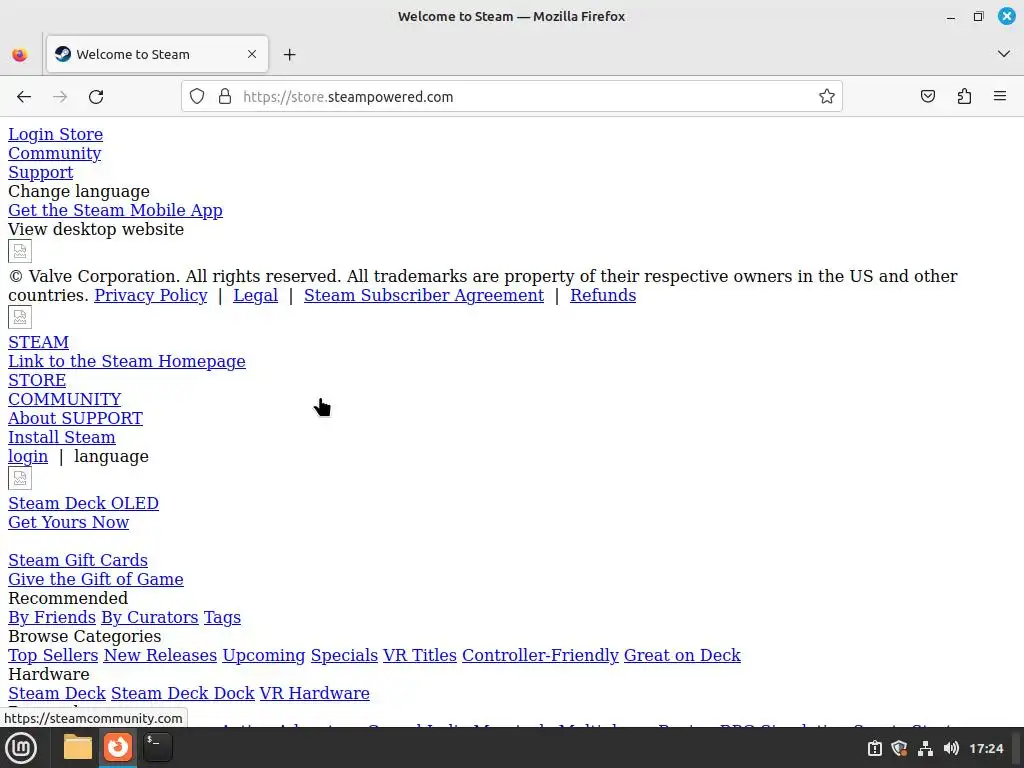This screenshot has width=1024, height=768.
Task: Open Give the Gift of Game
Action: (96, 579)
